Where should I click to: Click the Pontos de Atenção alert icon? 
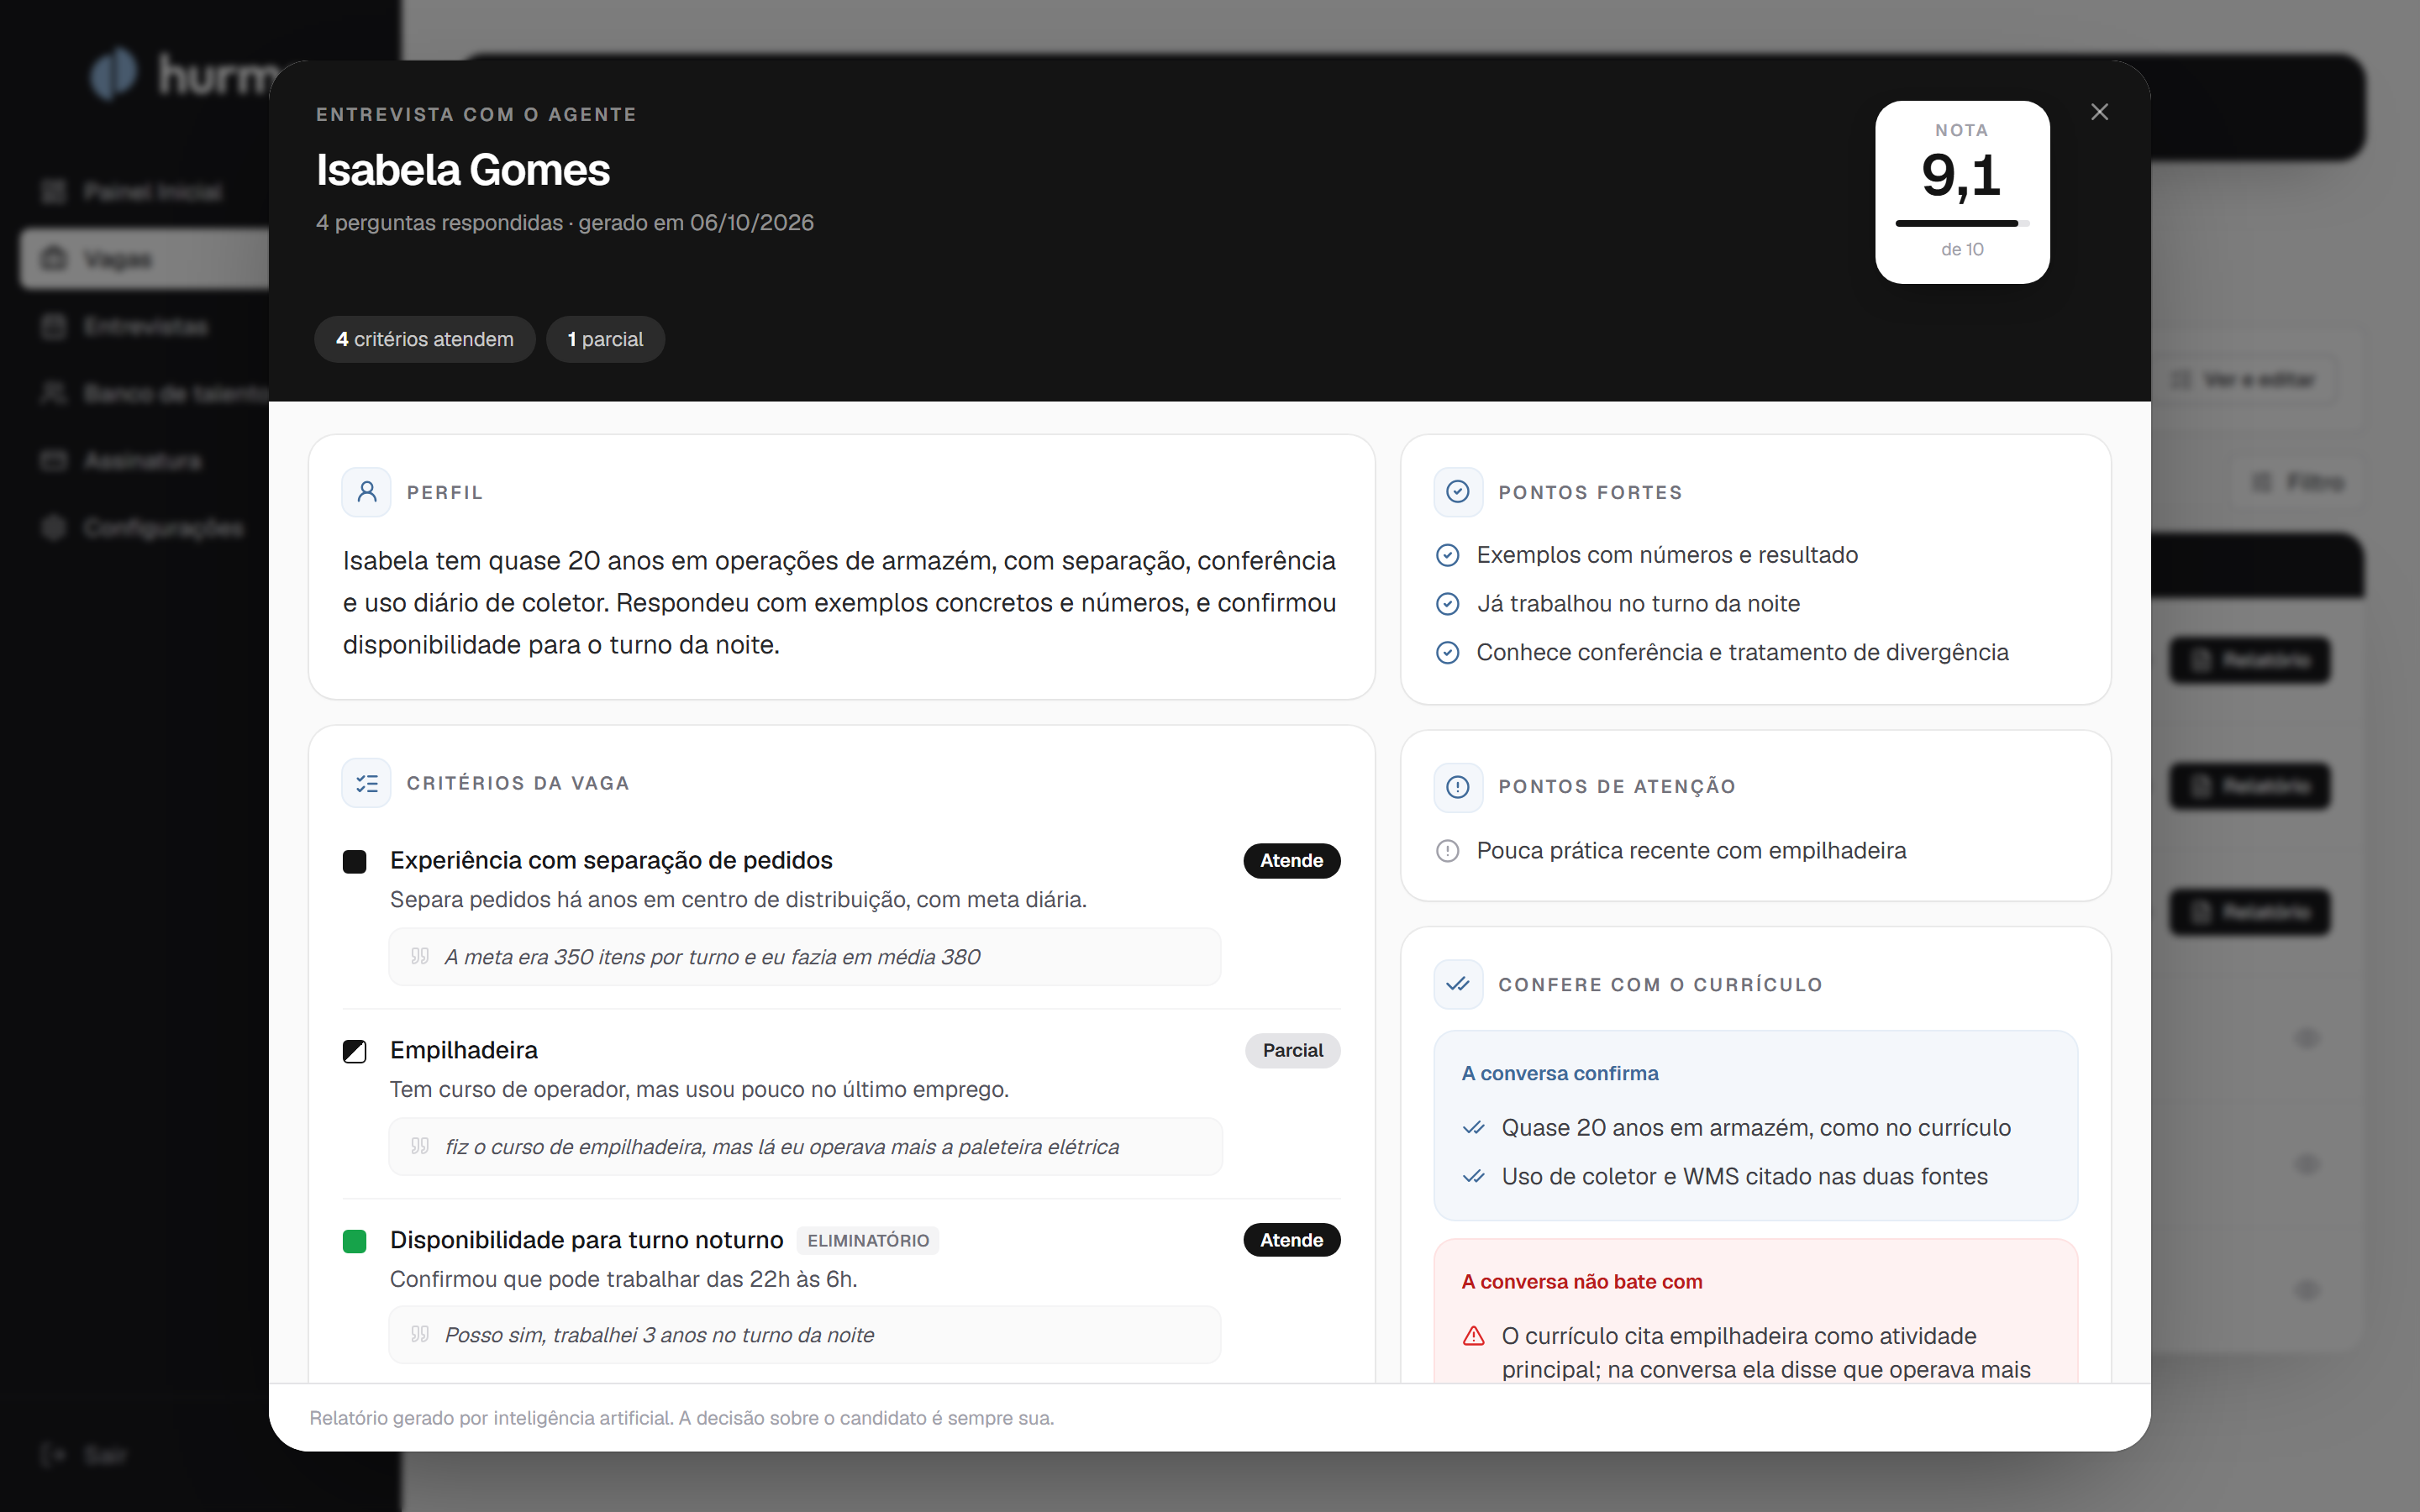[1458, 786]
